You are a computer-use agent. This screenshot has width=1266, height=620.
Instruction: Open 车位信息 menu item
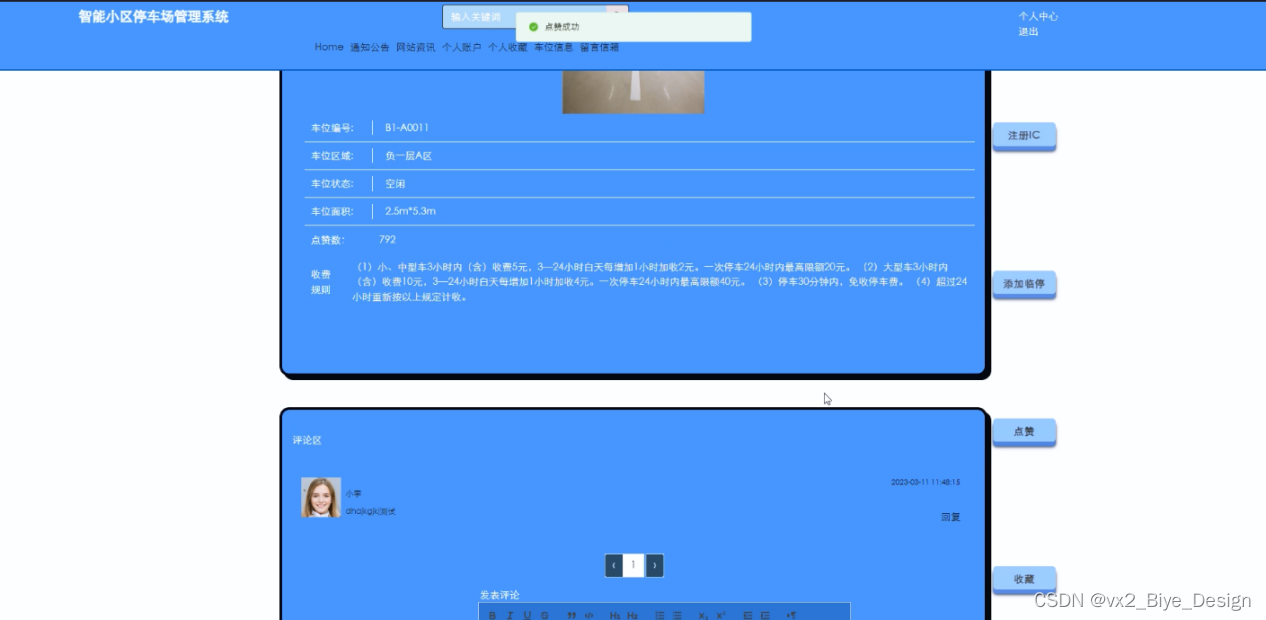point(554,47)
